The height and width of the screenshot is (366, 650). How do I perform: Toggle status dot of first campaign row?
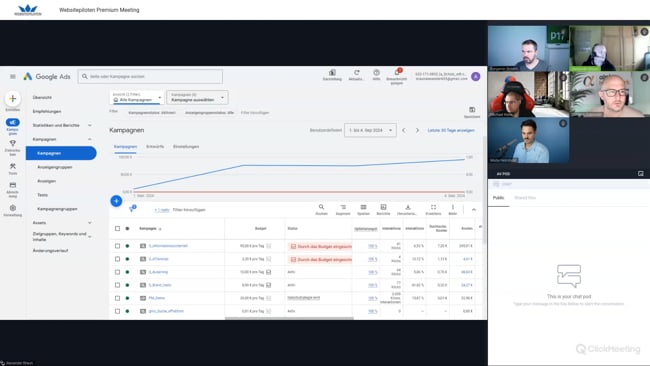(x=127, y=246)
